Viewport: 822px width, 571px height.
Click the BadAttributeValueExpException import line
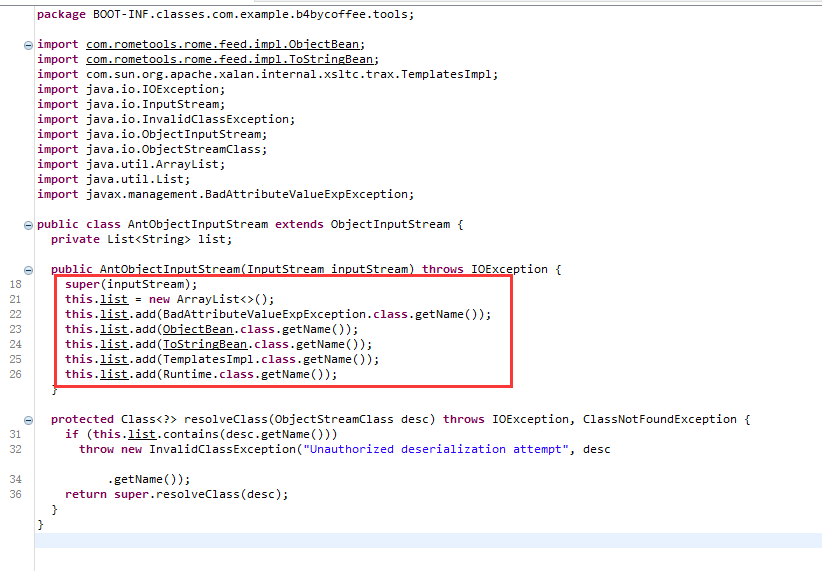coord(225,195)
